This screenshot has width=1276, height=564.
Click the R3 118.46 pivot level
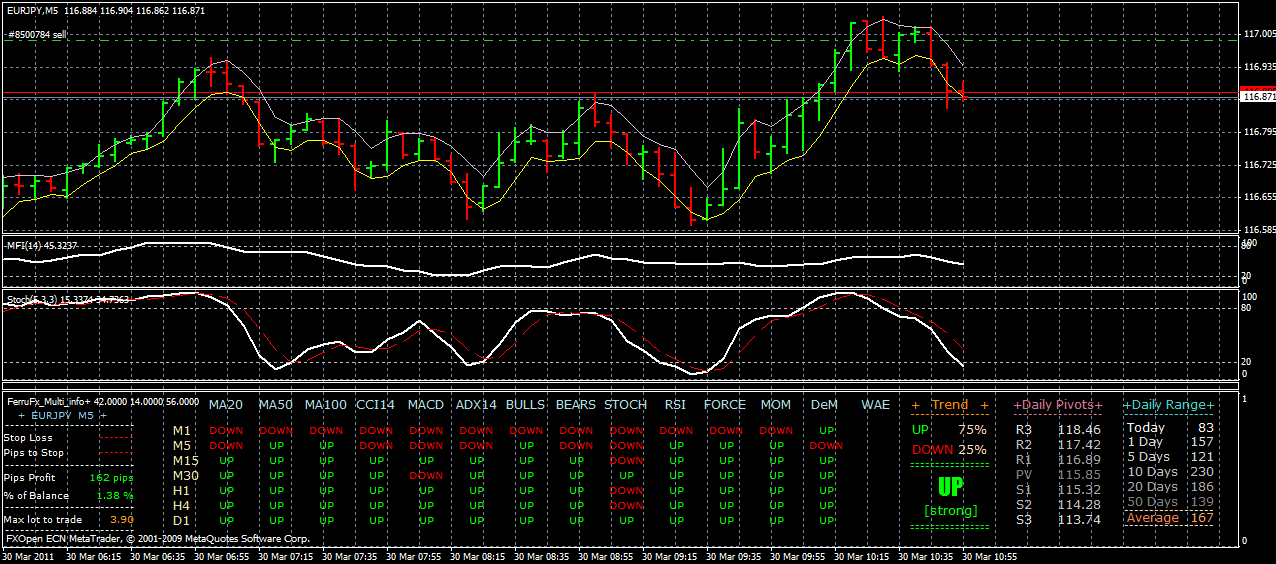(x=1058, y=430)
